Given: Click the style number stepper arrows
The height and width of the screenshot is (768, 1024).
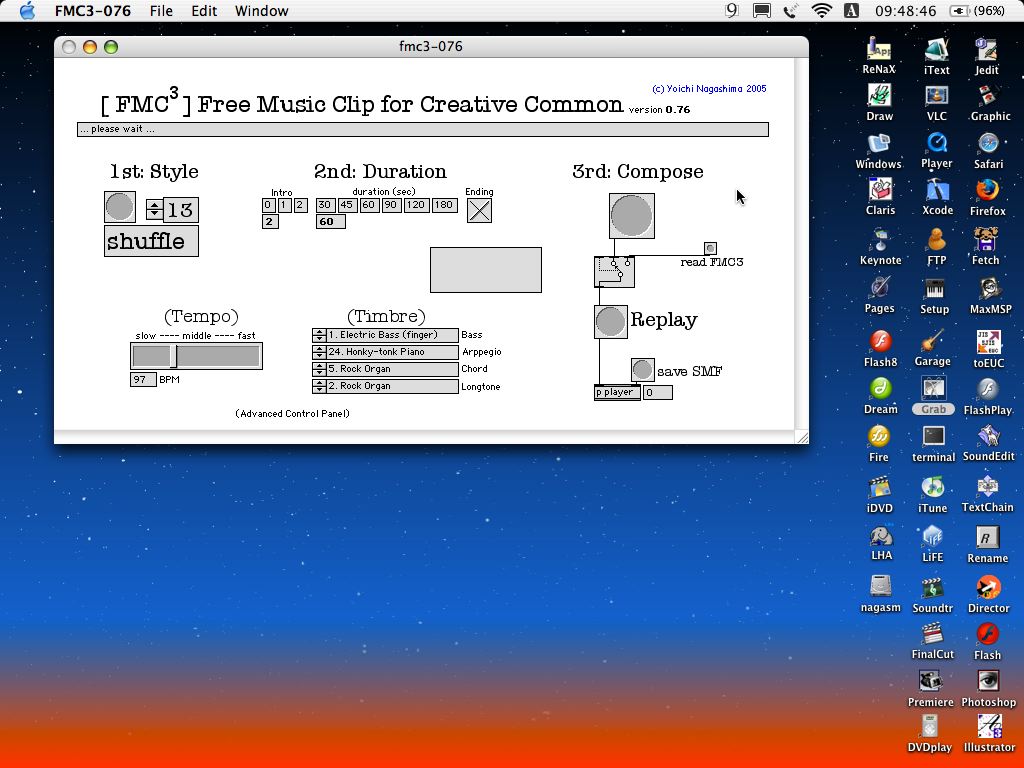Looking at the screenshot, I should 154,209.
